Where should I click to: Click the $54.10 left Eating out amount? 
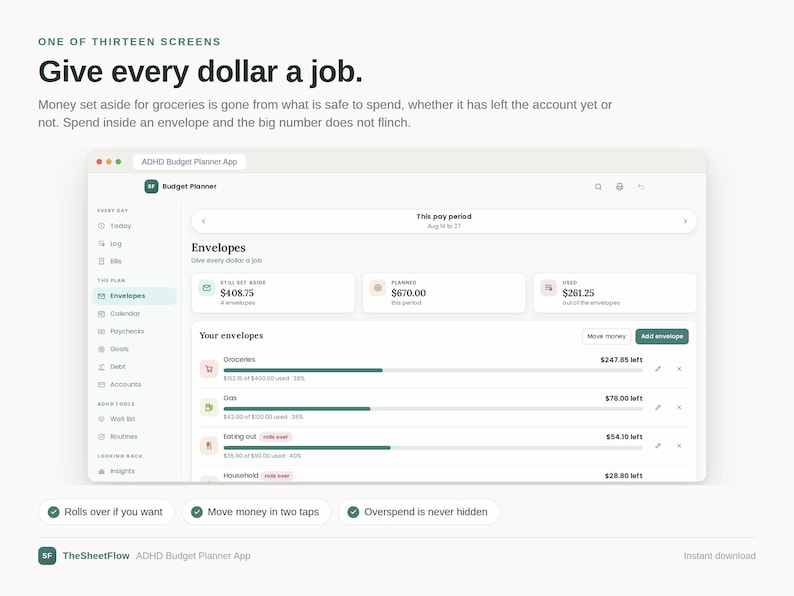click(x=624, y=437)
